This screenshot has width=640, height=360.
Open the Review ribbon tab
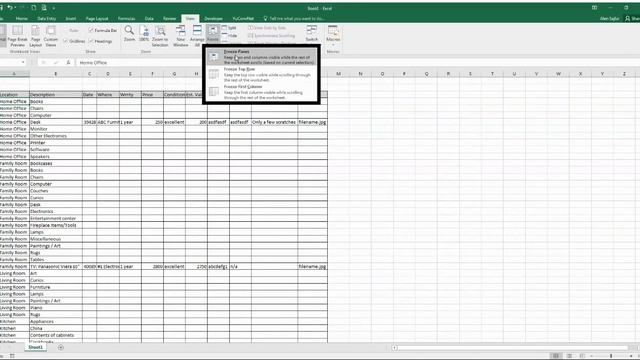[x=169, y=18]
